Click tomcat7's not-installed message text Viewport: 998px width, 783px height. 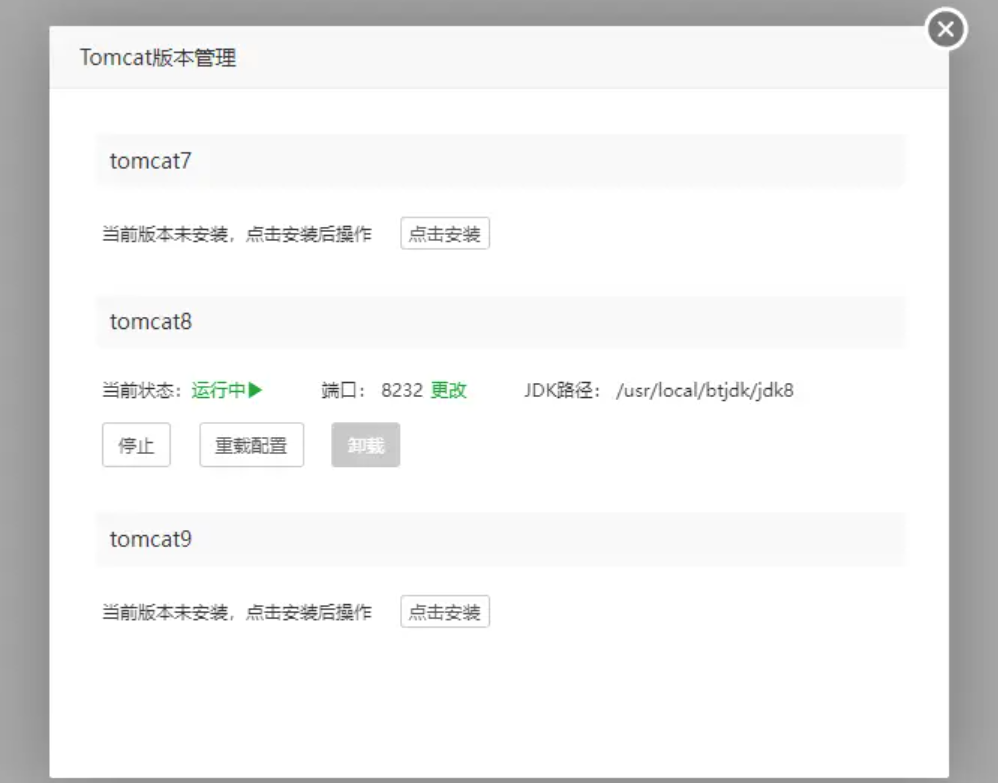coord(237,234)
